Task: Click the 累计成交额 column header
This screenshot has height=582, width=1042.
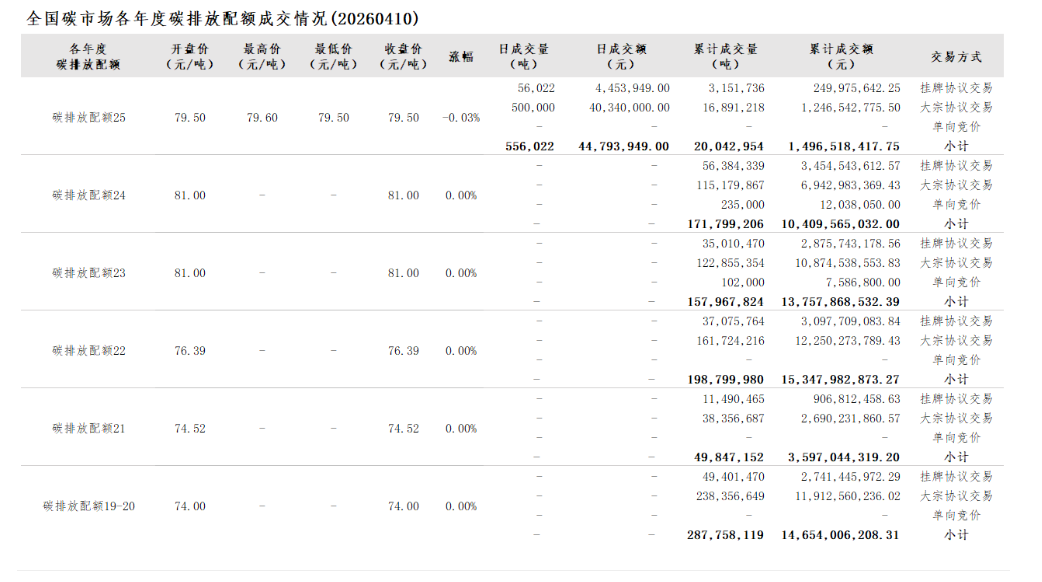Action: click(x=841, y=56)
